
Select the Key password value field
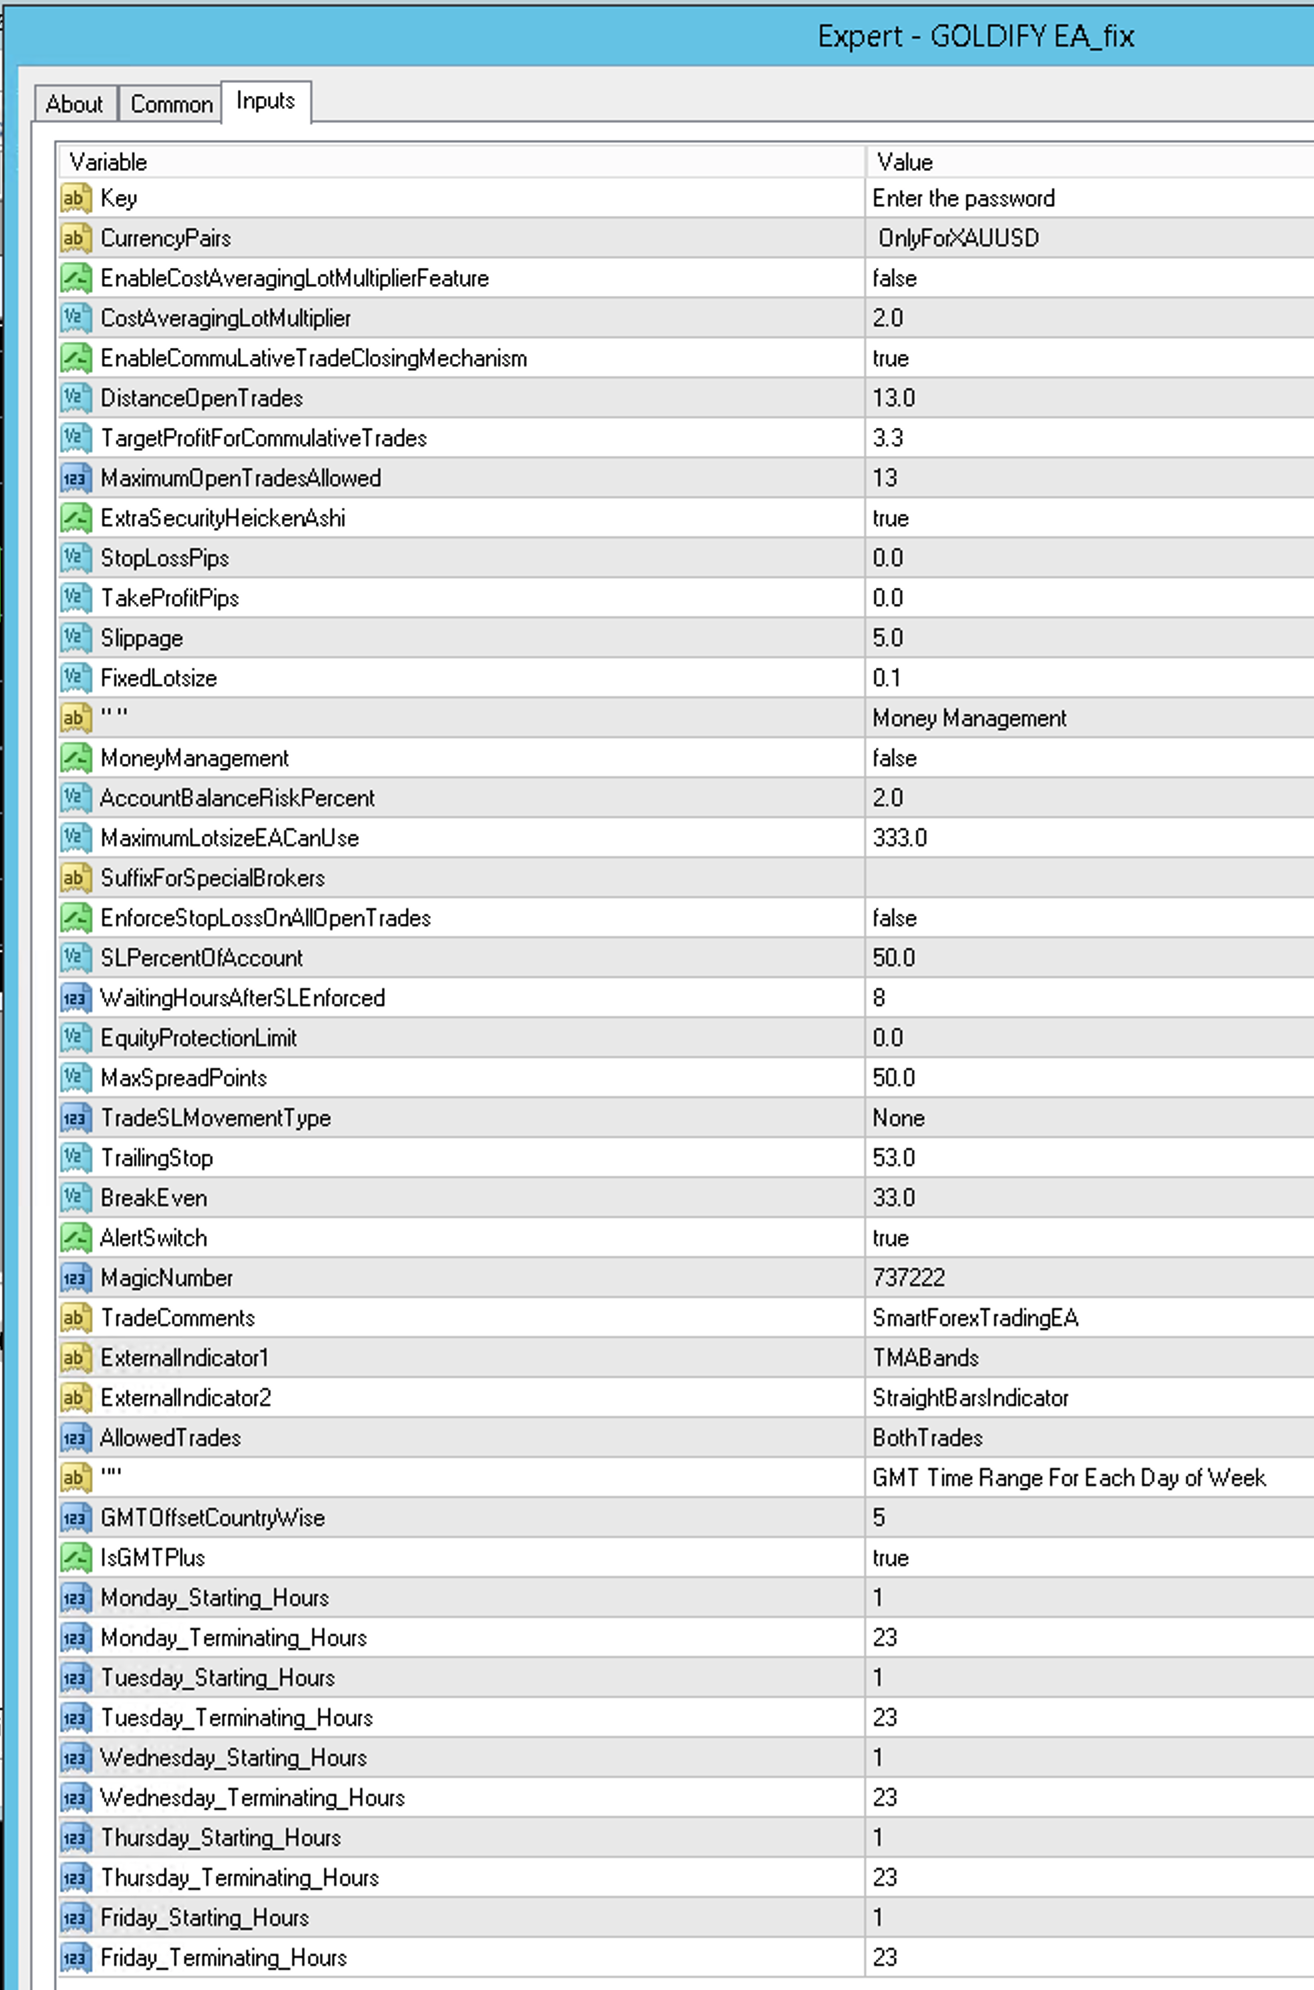(x=1090, y=198)
